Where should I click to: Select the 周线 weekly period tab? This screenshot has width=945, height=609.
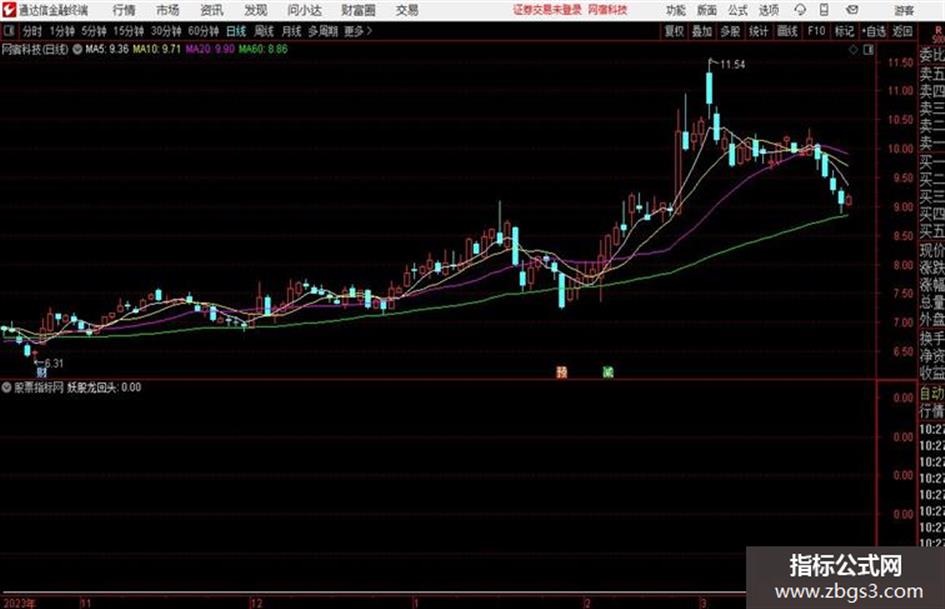coord(263,31)
